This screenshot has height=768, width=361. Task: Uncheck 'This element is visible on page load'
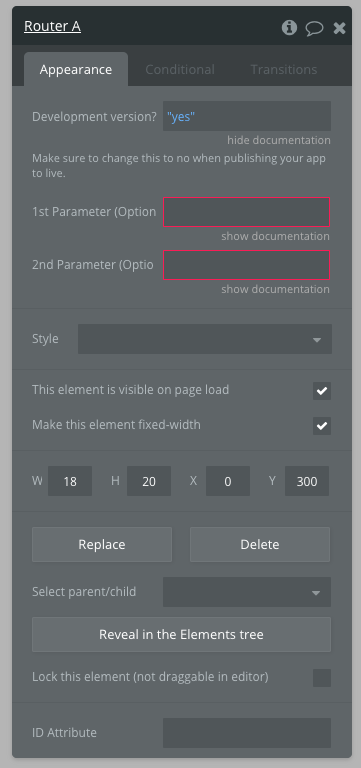tap(322, 391)
